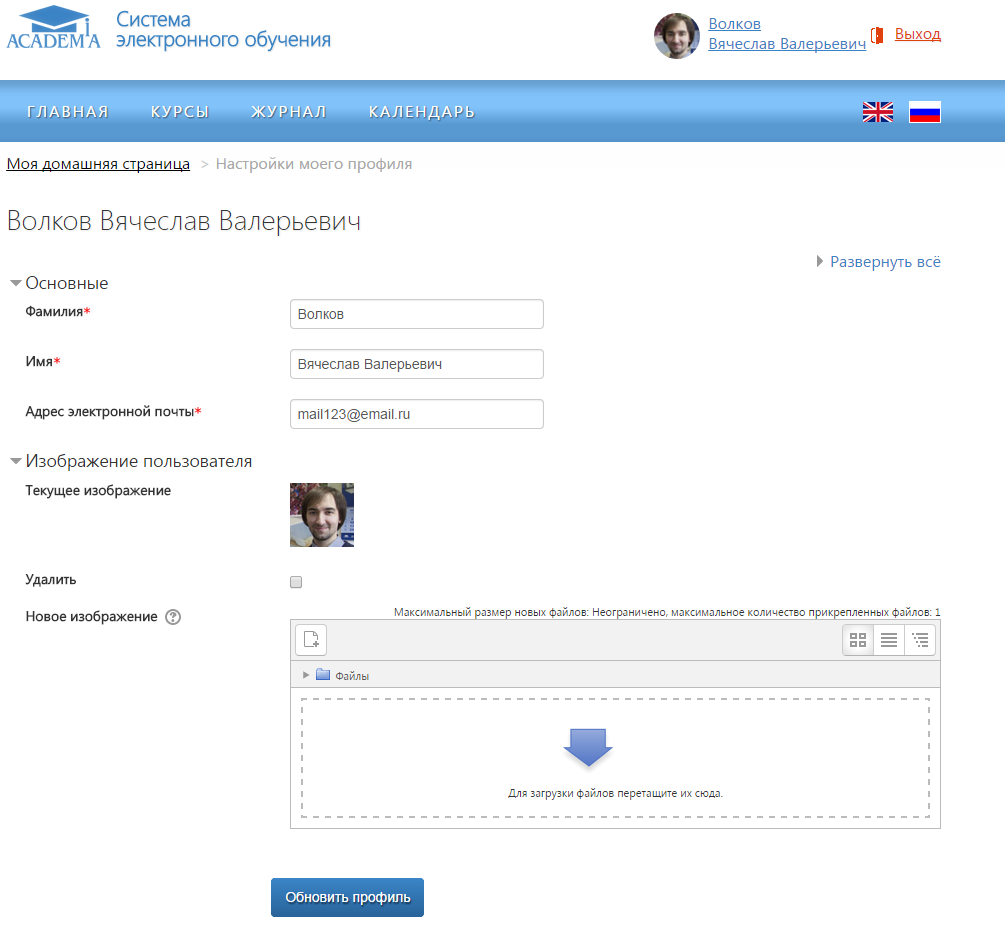The height and width of the screenshot is (929, 1005).
Task: Click the add file icon
Action: pos(311,640)
